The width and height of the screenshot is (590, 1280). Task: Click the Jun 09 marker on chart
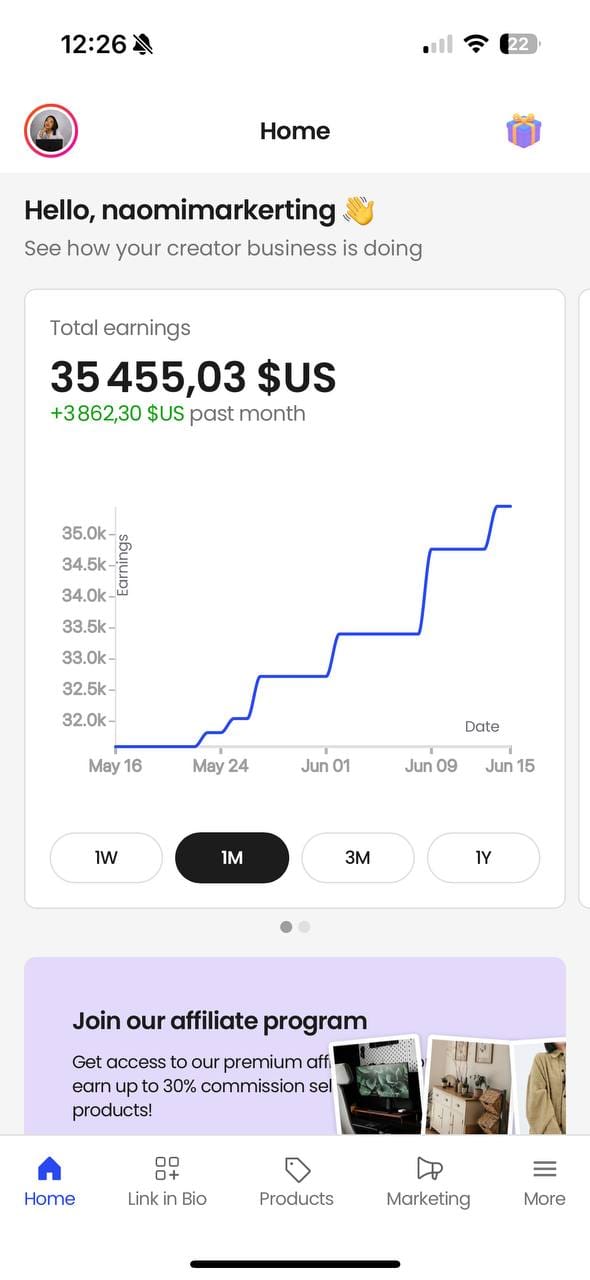431,766
